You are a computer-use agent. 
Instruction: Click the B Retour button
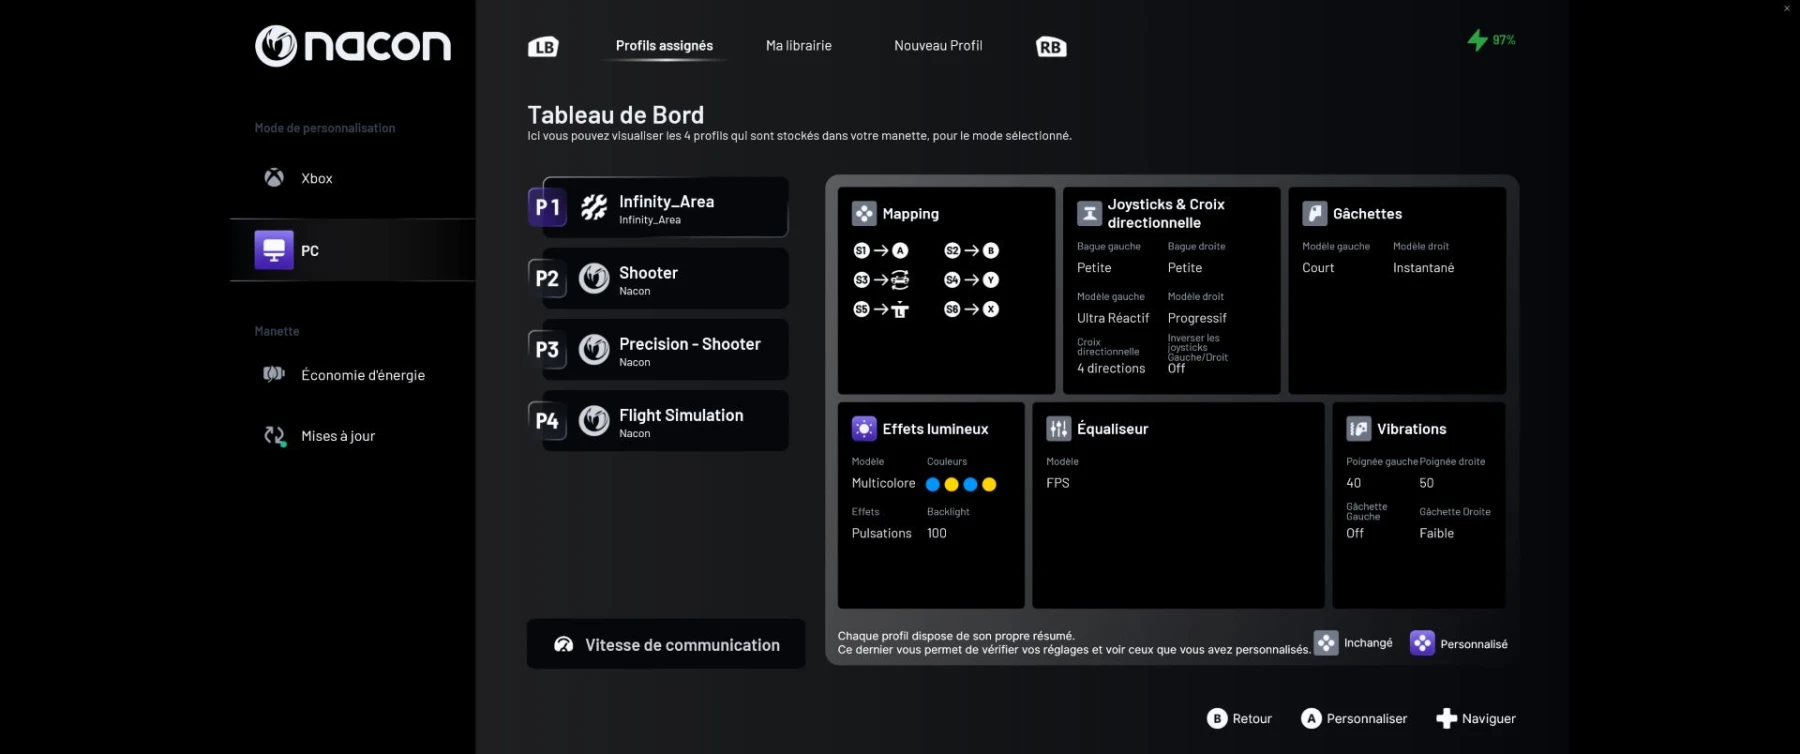1240,718
